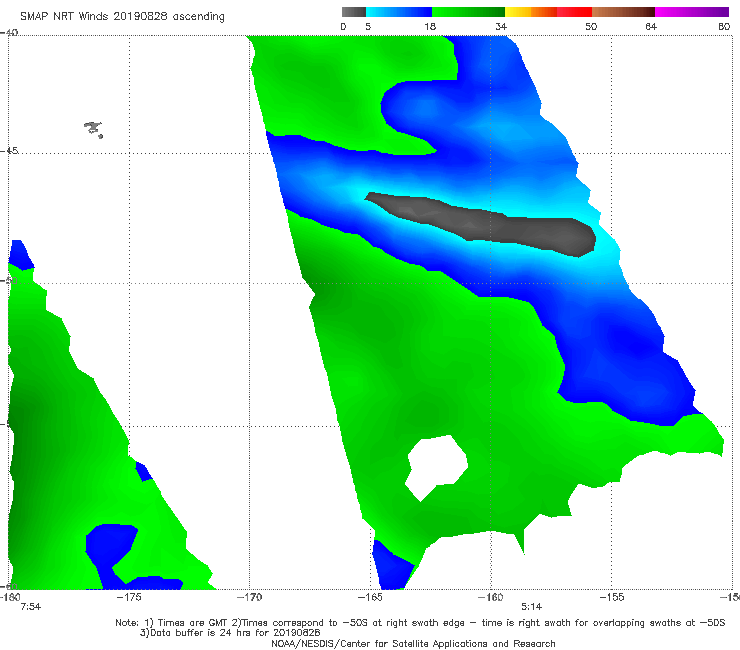Click the white data gap inside green swath
The height and width of the screenshot is (650, 740).
coord(437,467)
